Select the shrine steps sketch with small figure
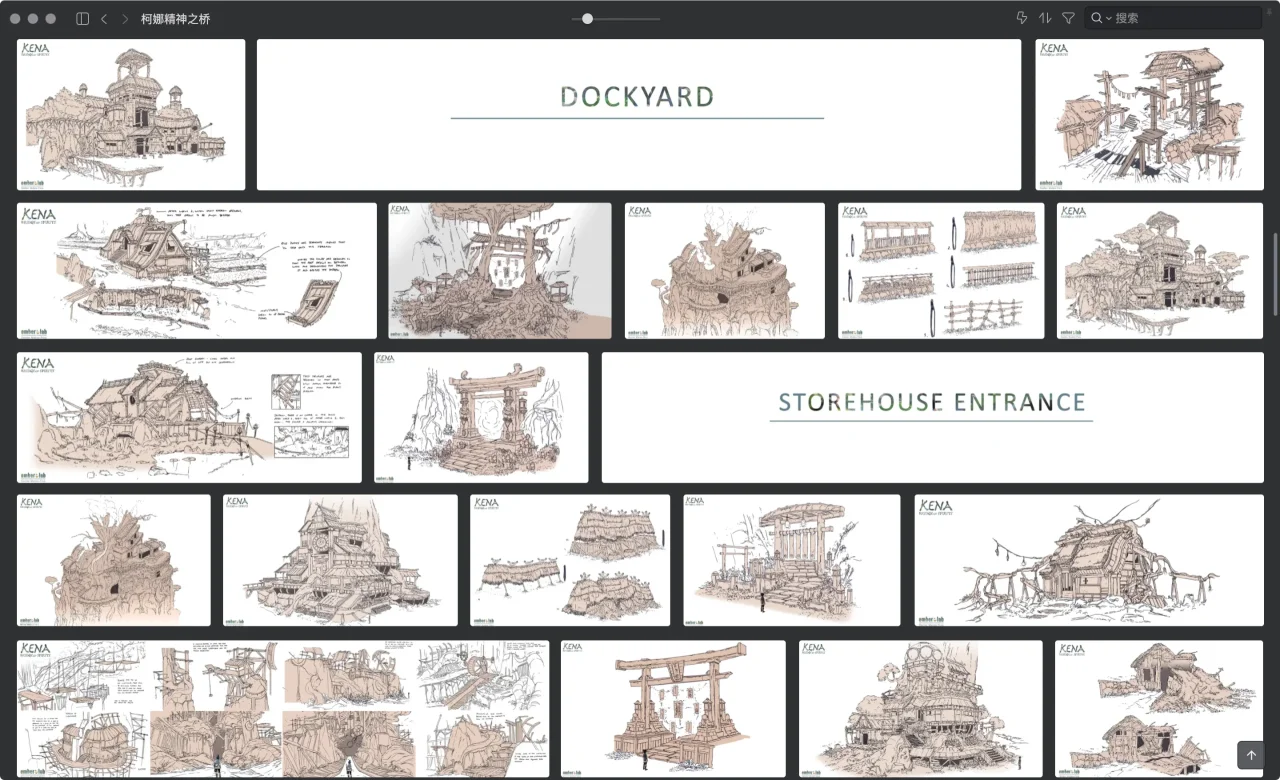The width and height of the screenshot is (1280, 780). point(792,560)
